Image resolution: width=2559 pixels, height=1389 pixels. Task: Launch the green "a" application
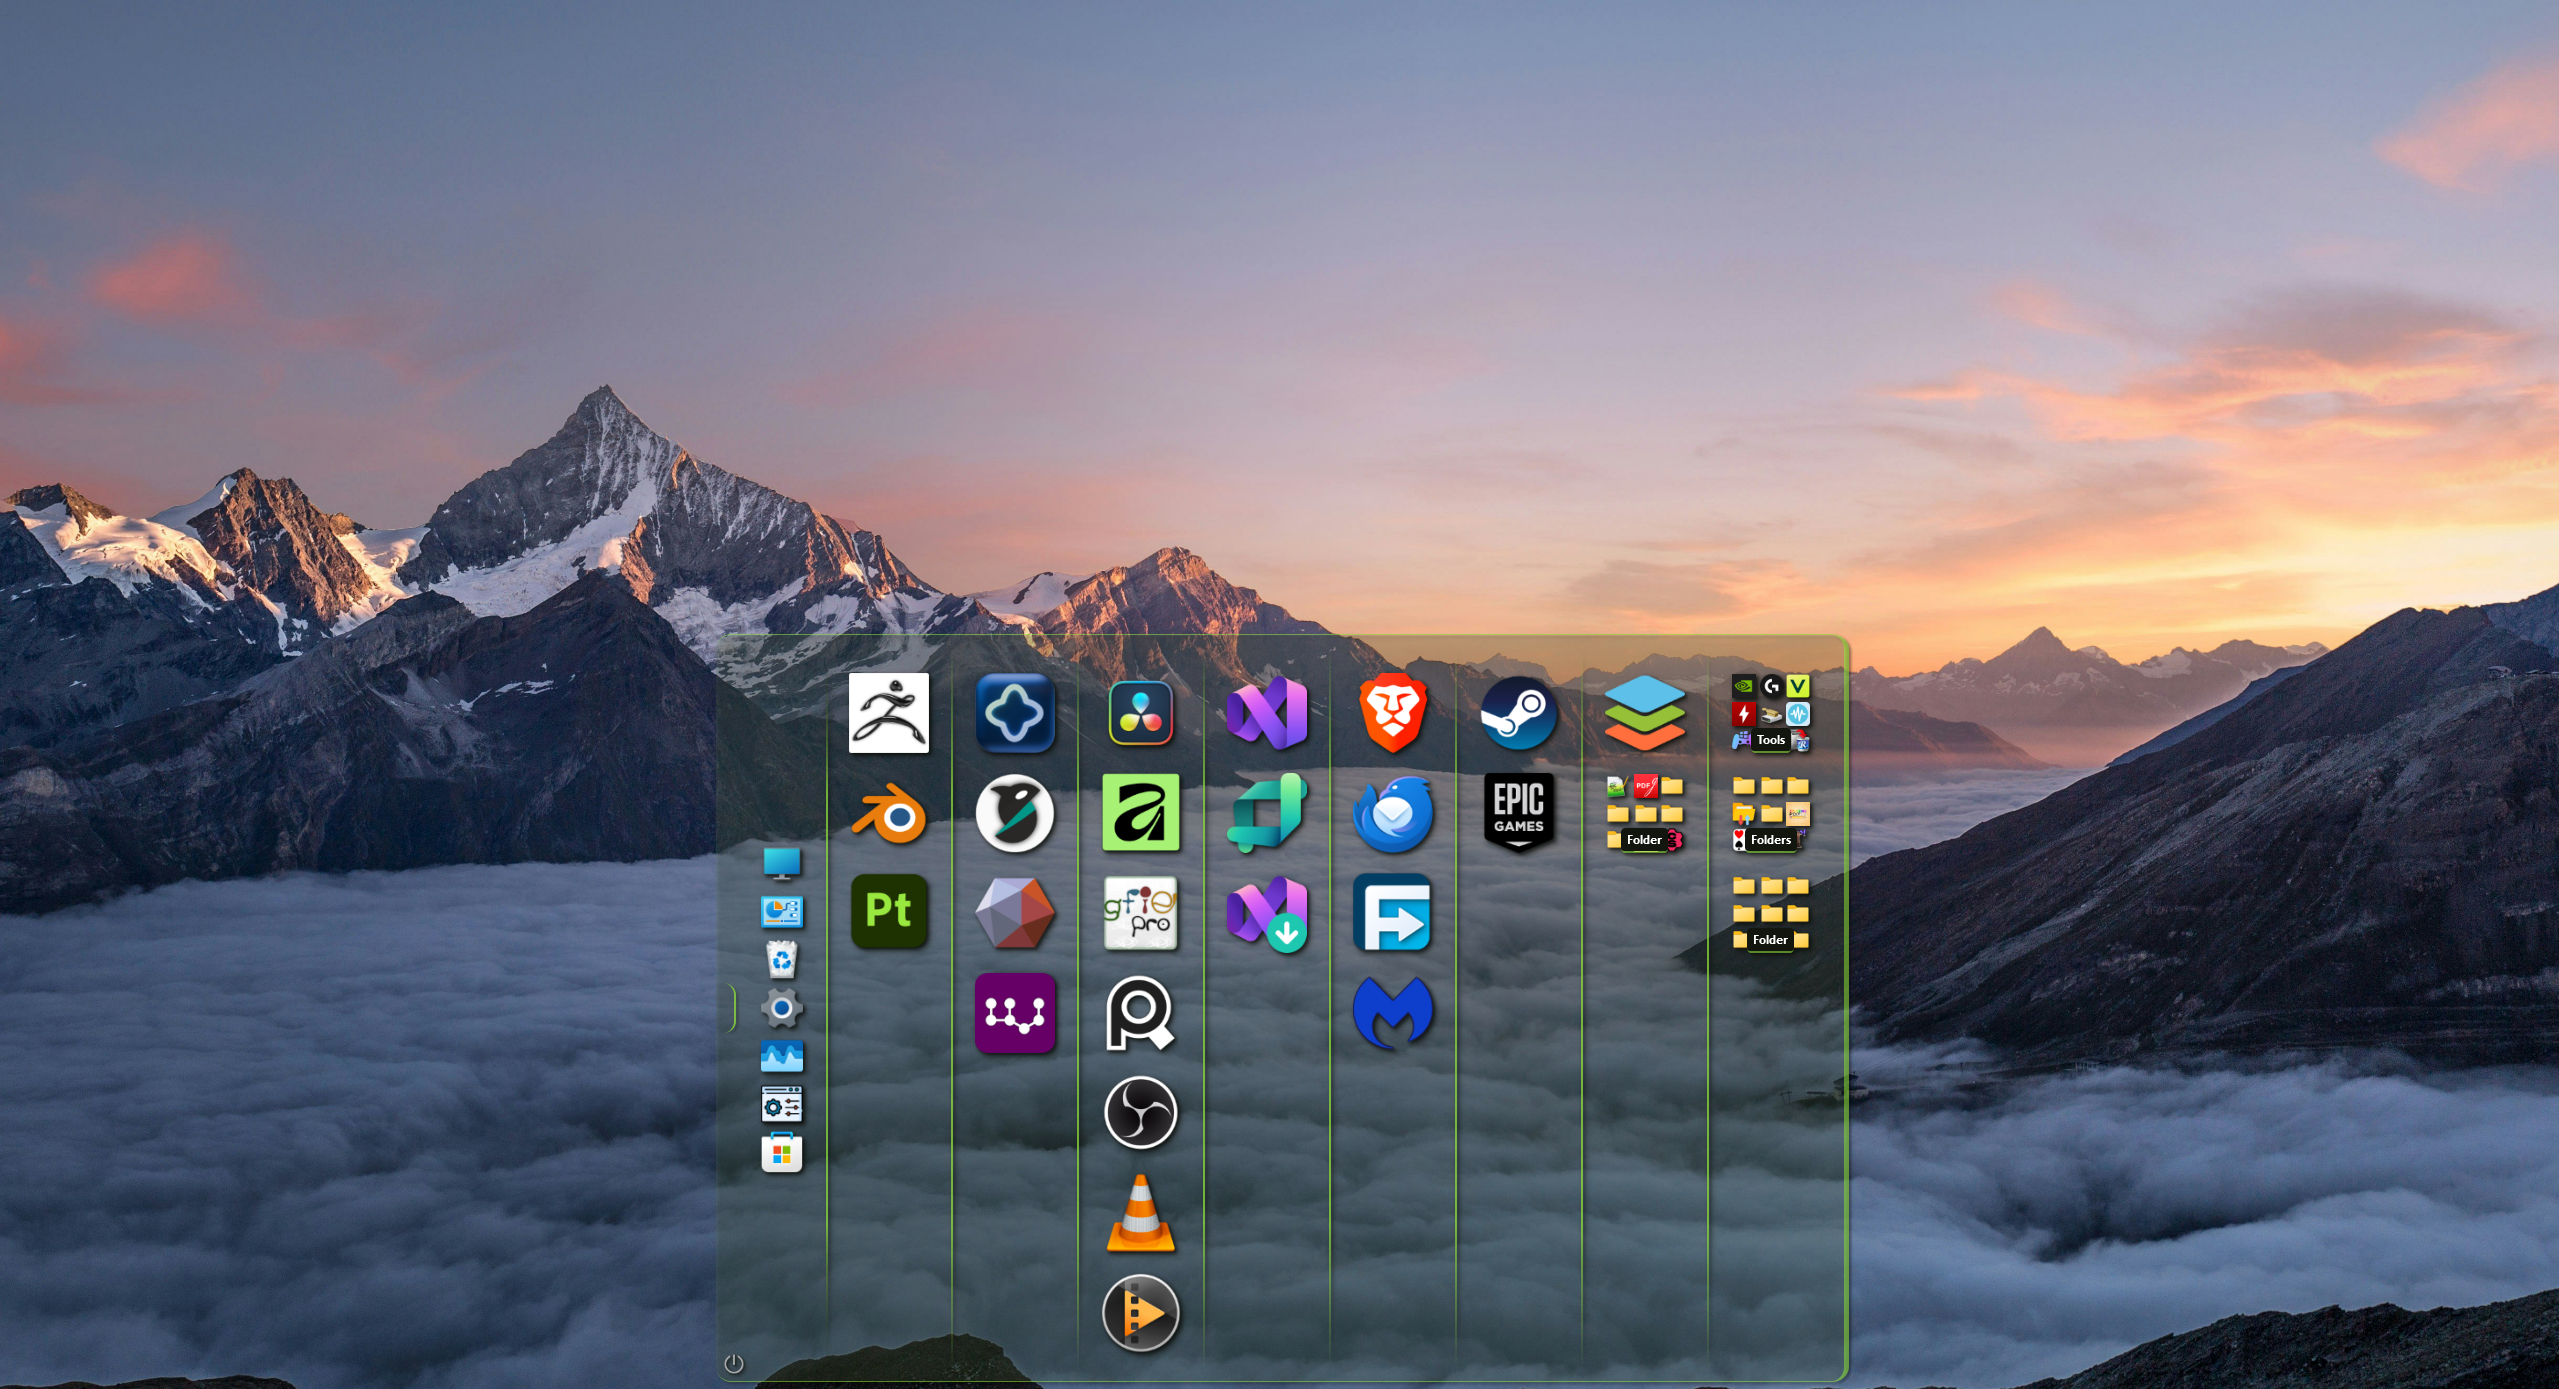(1141, 812)
